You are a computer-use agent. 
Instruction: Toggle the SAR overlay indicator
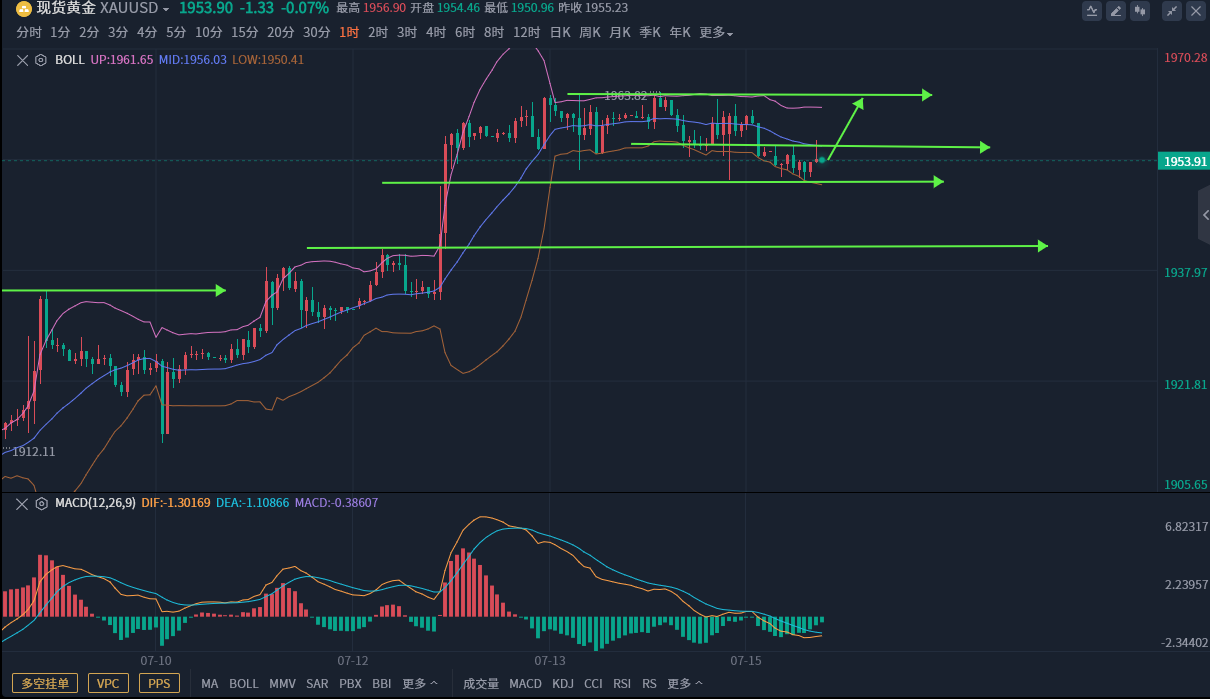coord(317,684)
